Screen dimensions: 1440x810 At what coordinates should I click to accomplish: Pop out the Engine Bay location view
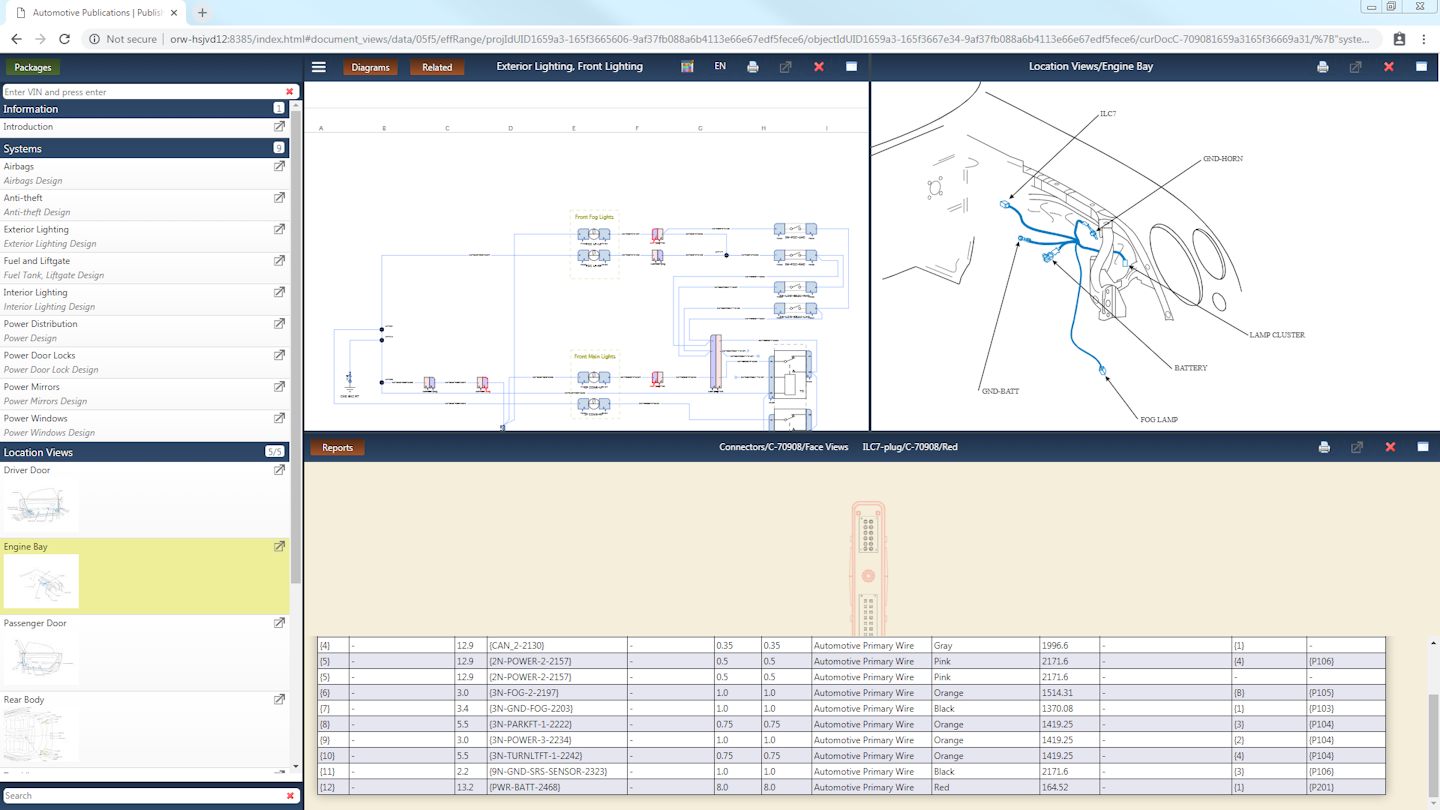tap(1356, 67)
